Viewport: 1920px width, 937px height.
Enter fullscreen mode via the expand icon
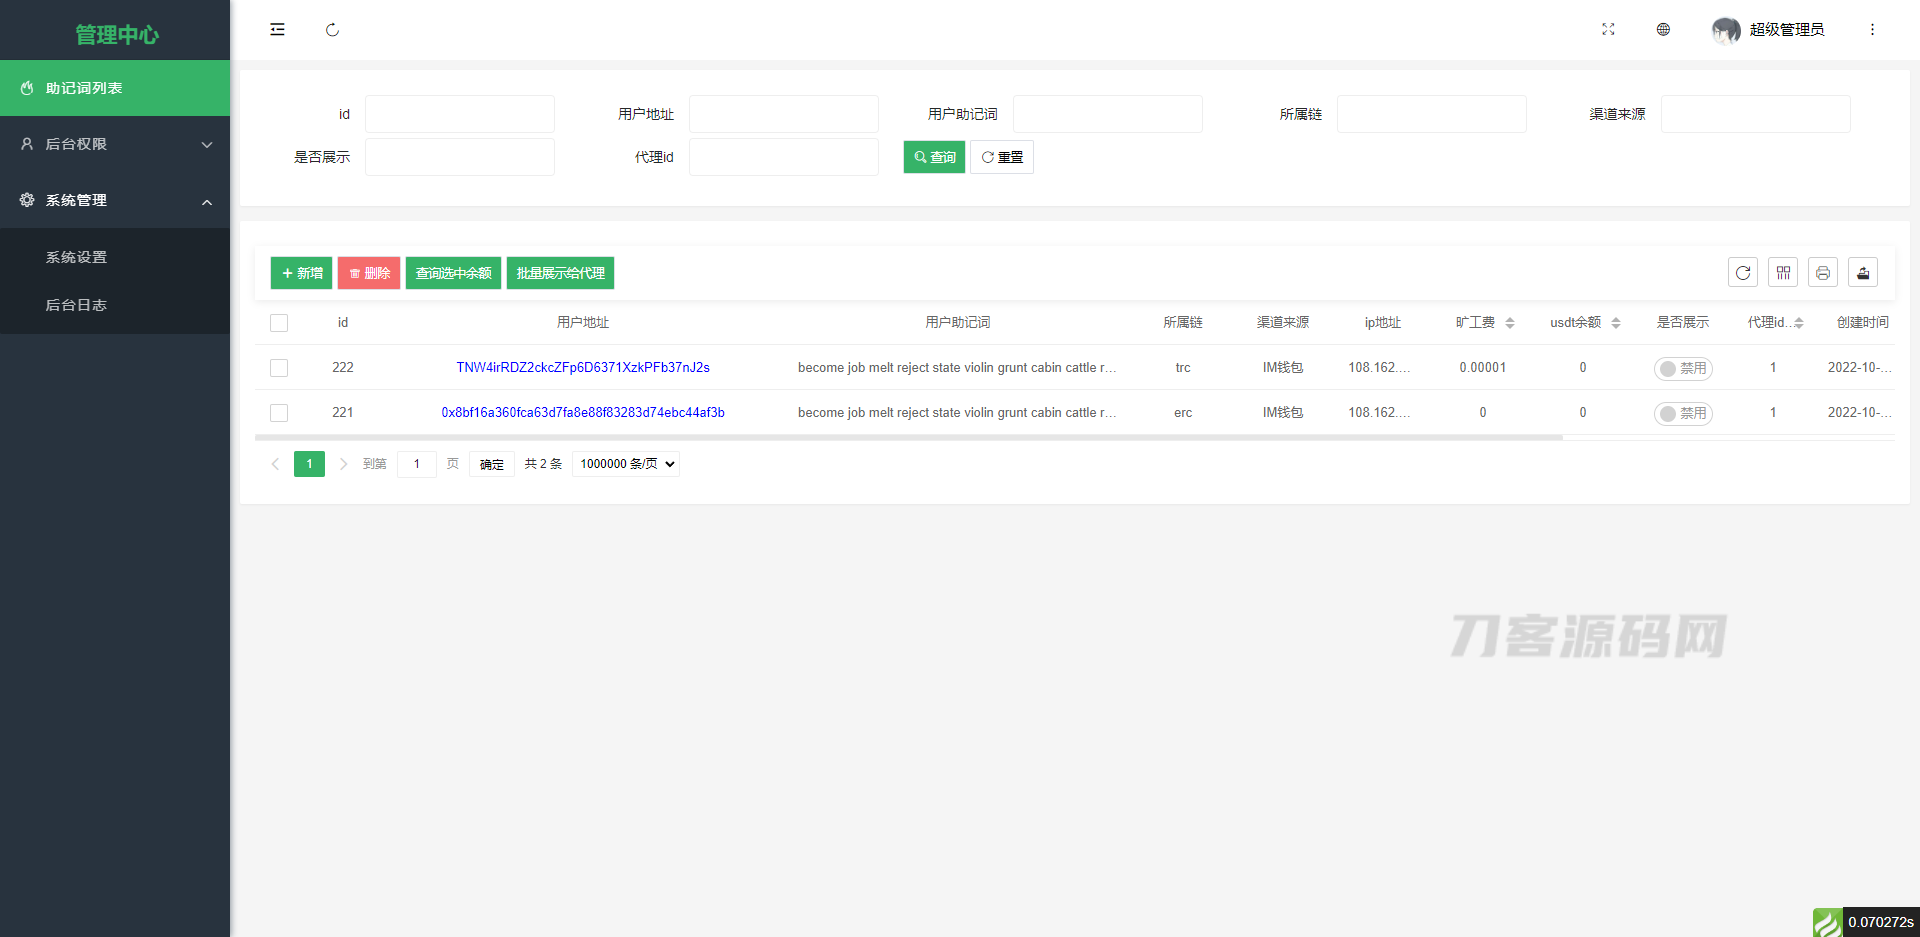[1608, 30]
